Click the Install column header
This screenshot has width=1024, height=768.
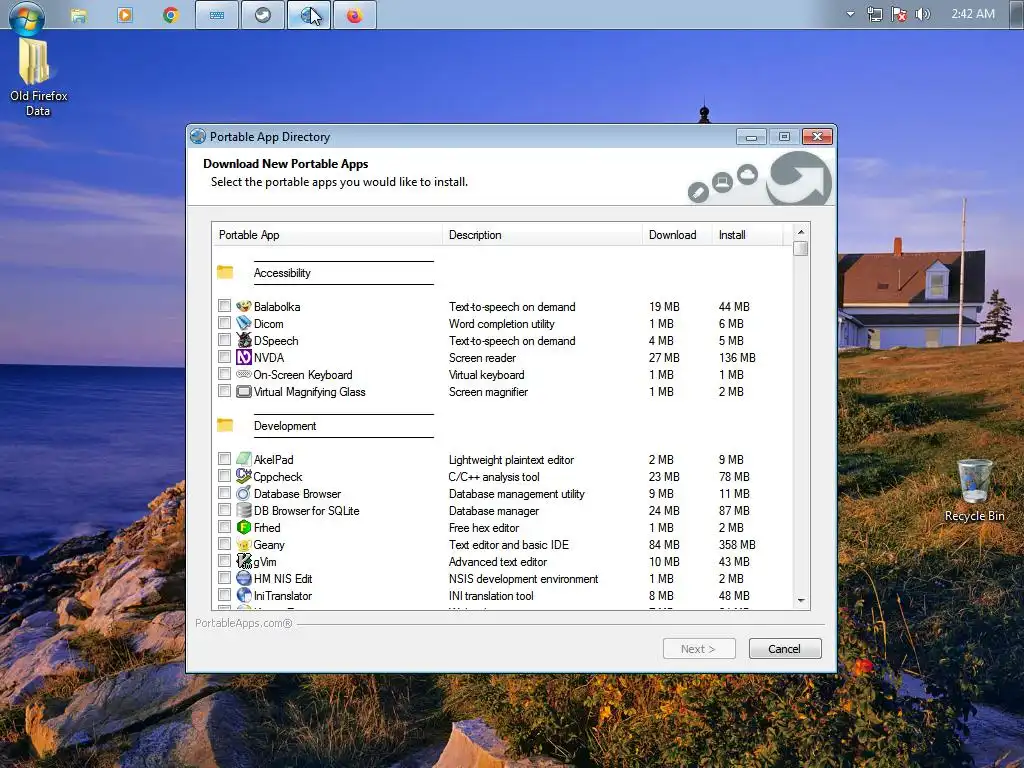click(747, 234)
